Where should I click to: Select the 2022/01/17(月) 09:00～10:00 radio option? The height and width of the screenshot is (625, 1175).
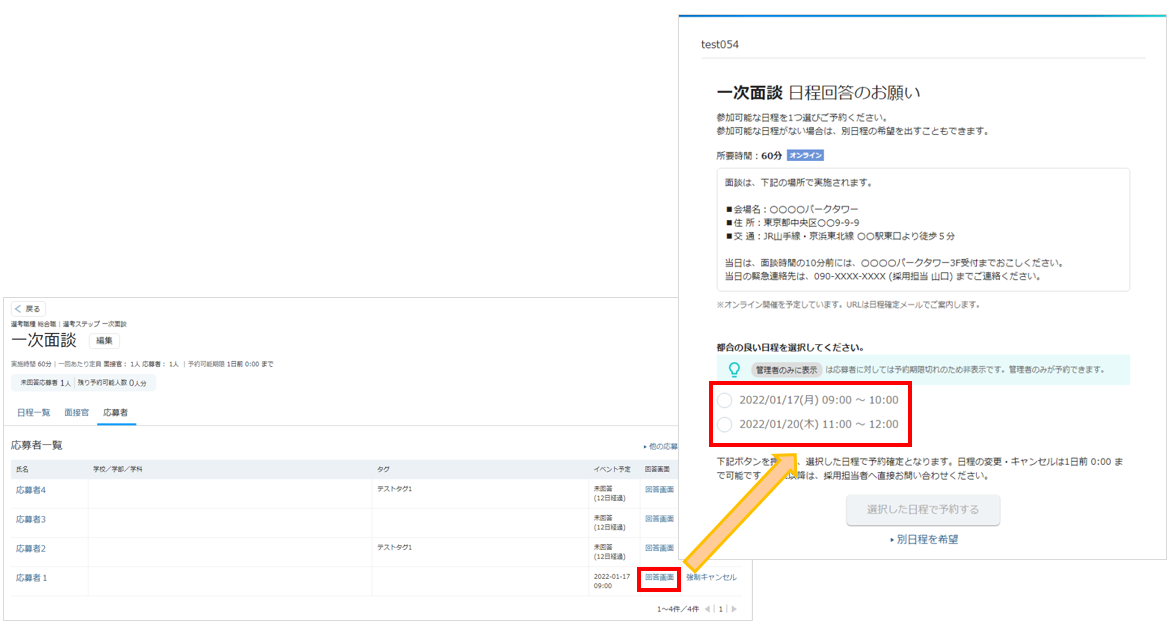point(725,400)
